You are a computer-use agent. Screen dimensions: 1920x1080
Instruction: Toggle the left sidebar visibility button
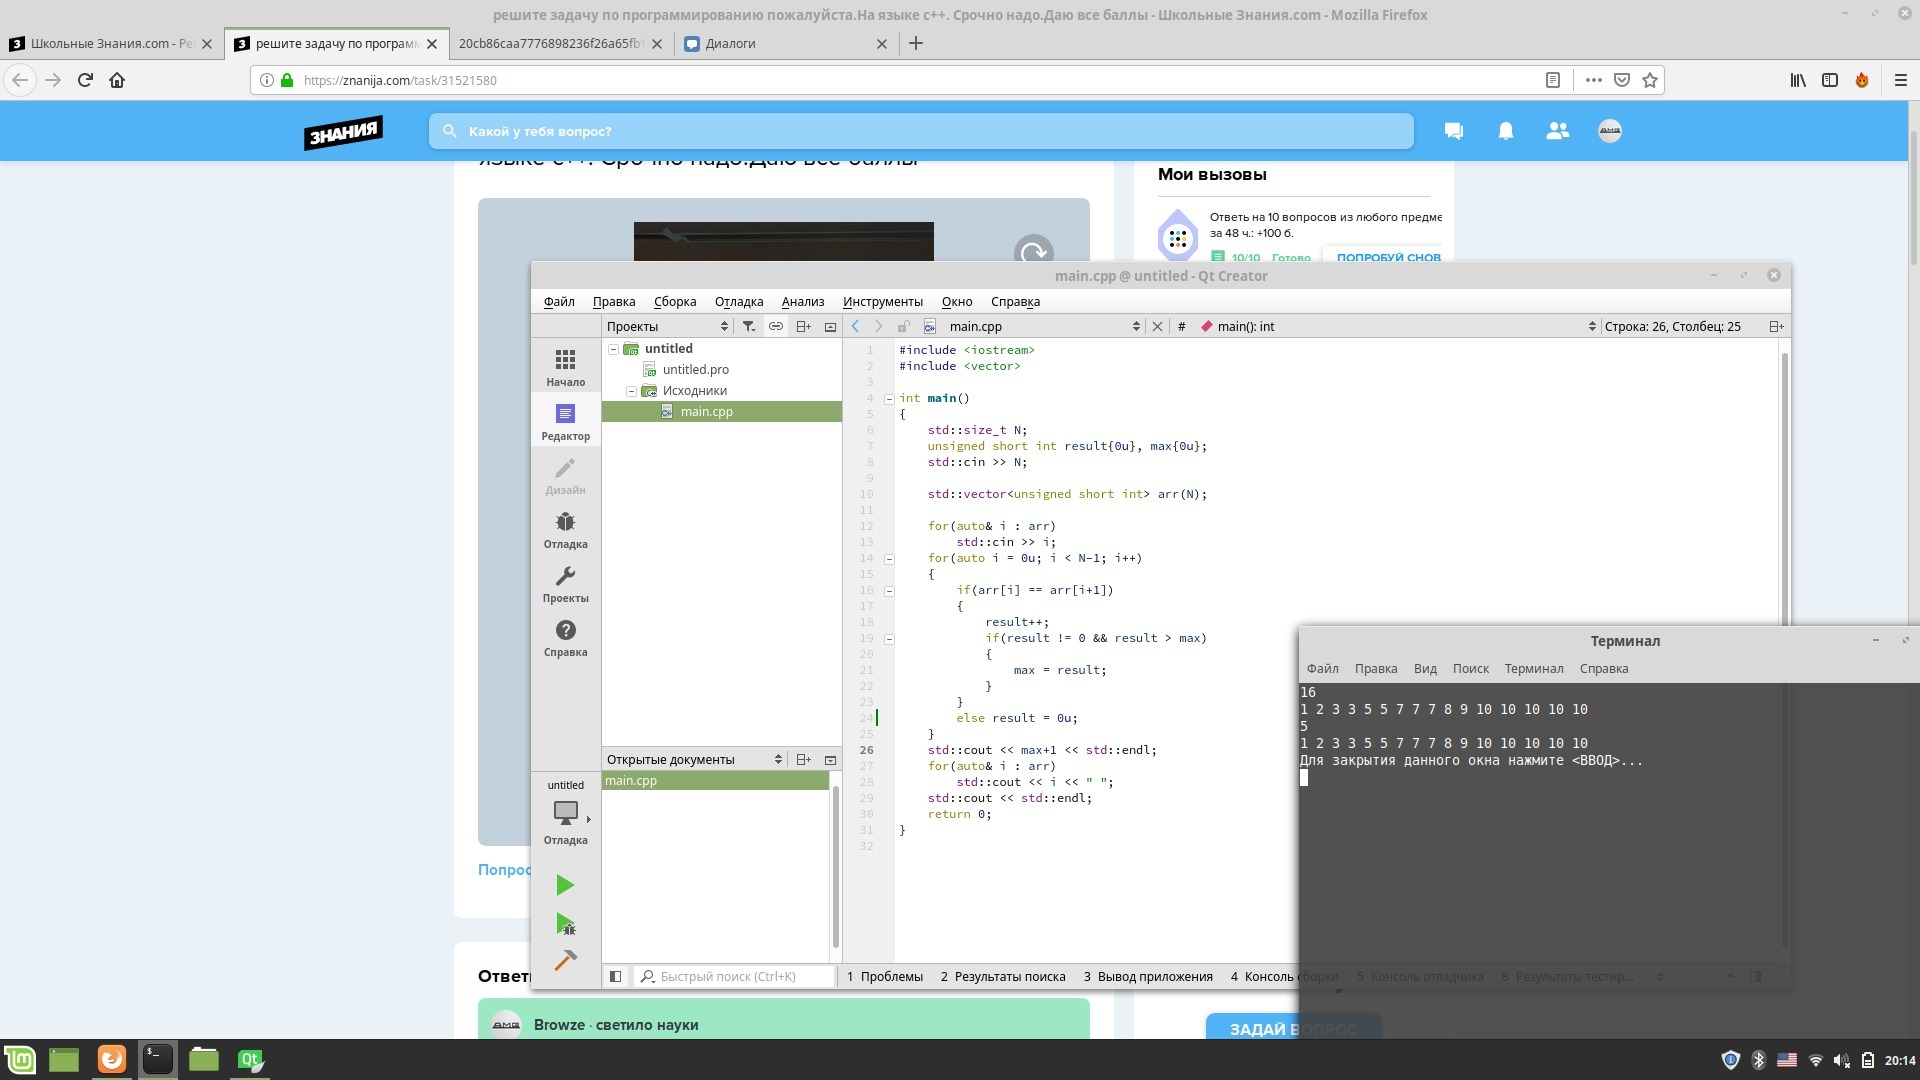point(616,976)
